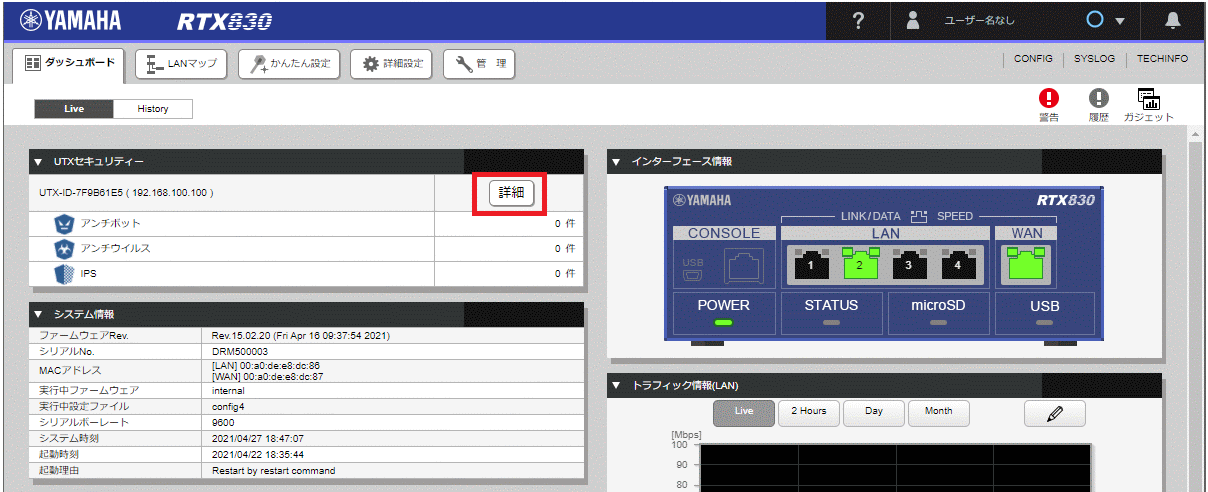The width and height of the screenshot is (1208, 492).
Task: Open the ガジェット gadget icon
Action: coord(1148,99)
